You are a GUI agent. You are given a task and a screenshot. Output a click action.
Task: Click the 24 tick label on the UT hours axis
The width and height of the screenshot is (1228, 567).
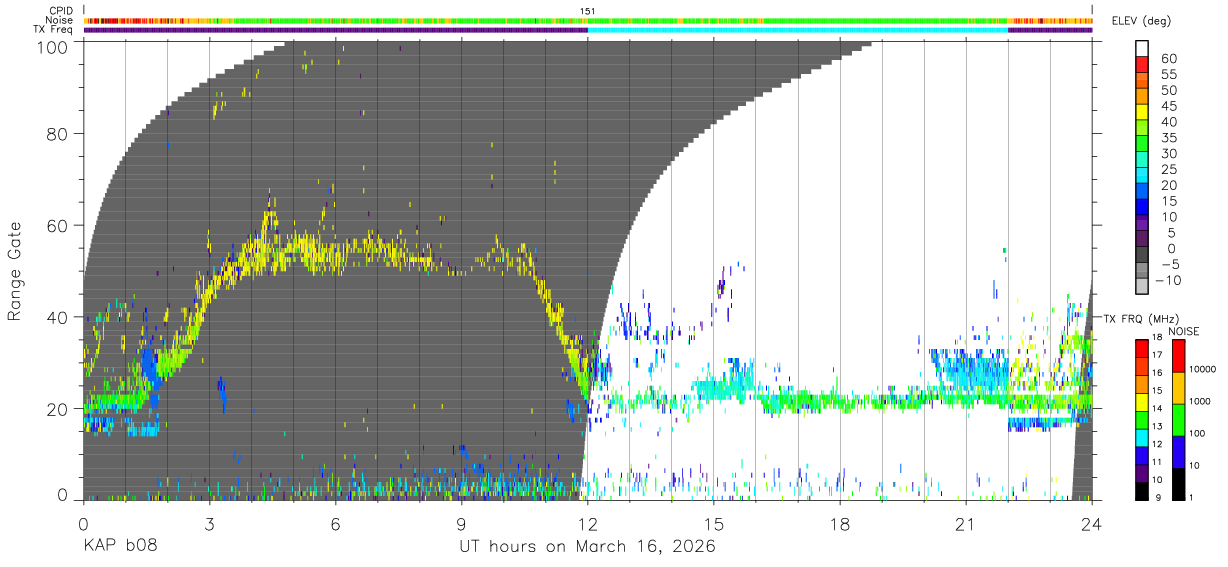pos(1092,524)
